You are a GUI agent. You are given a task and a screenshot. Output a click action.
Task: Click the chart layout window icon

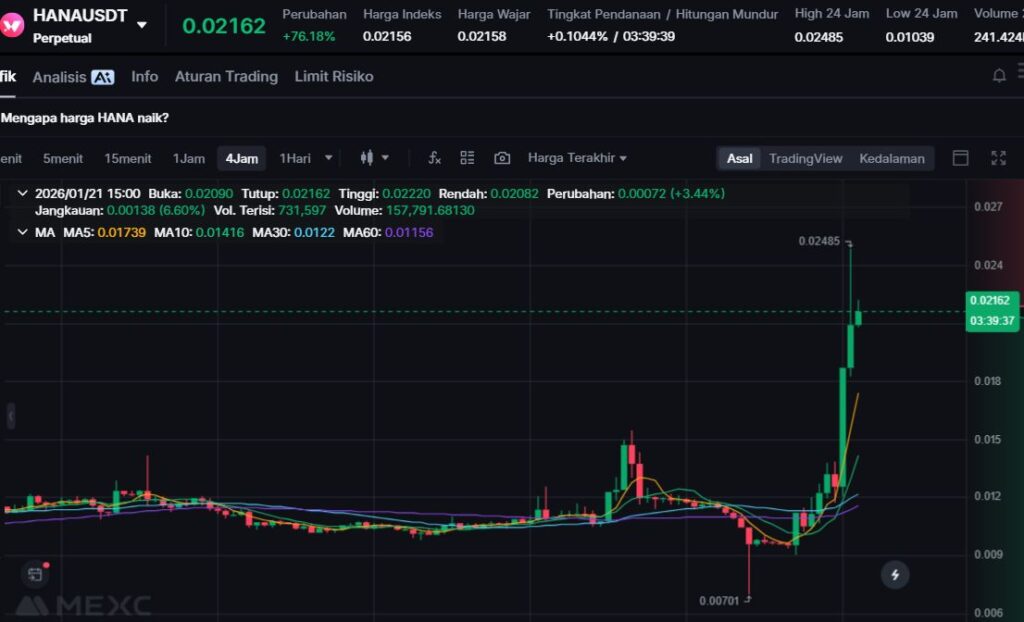pos(960,158)
